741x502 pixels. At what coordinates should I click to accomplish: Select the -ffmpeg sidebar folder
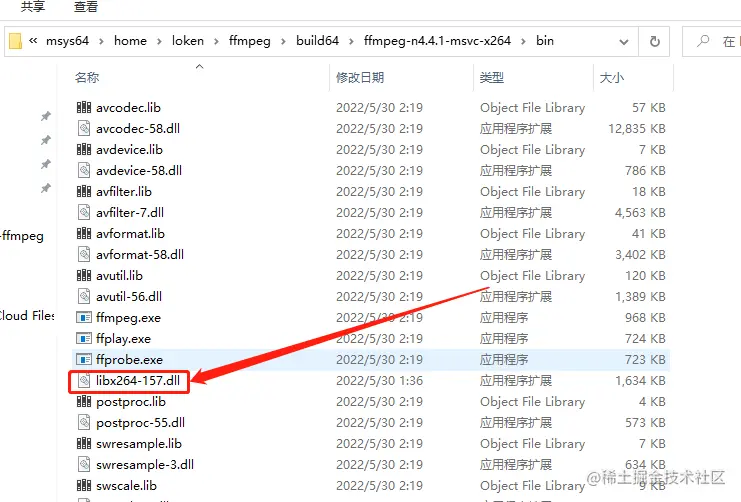22,236
